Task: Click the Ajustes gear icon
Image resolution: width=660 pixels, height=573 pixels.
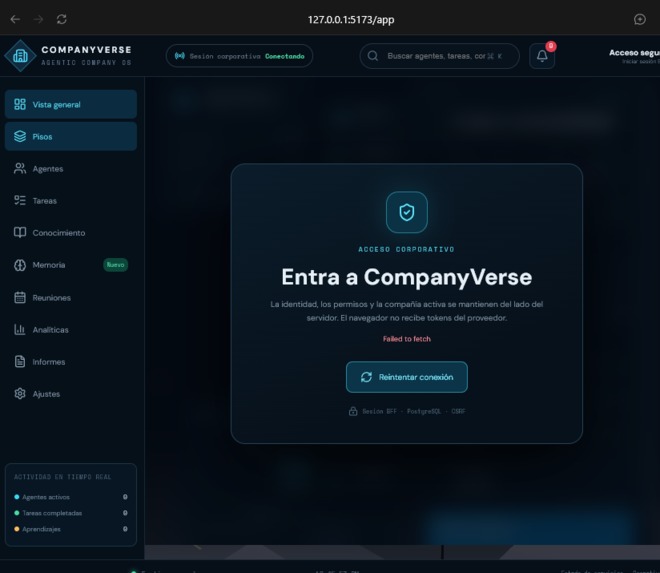Action: point(20,394)
